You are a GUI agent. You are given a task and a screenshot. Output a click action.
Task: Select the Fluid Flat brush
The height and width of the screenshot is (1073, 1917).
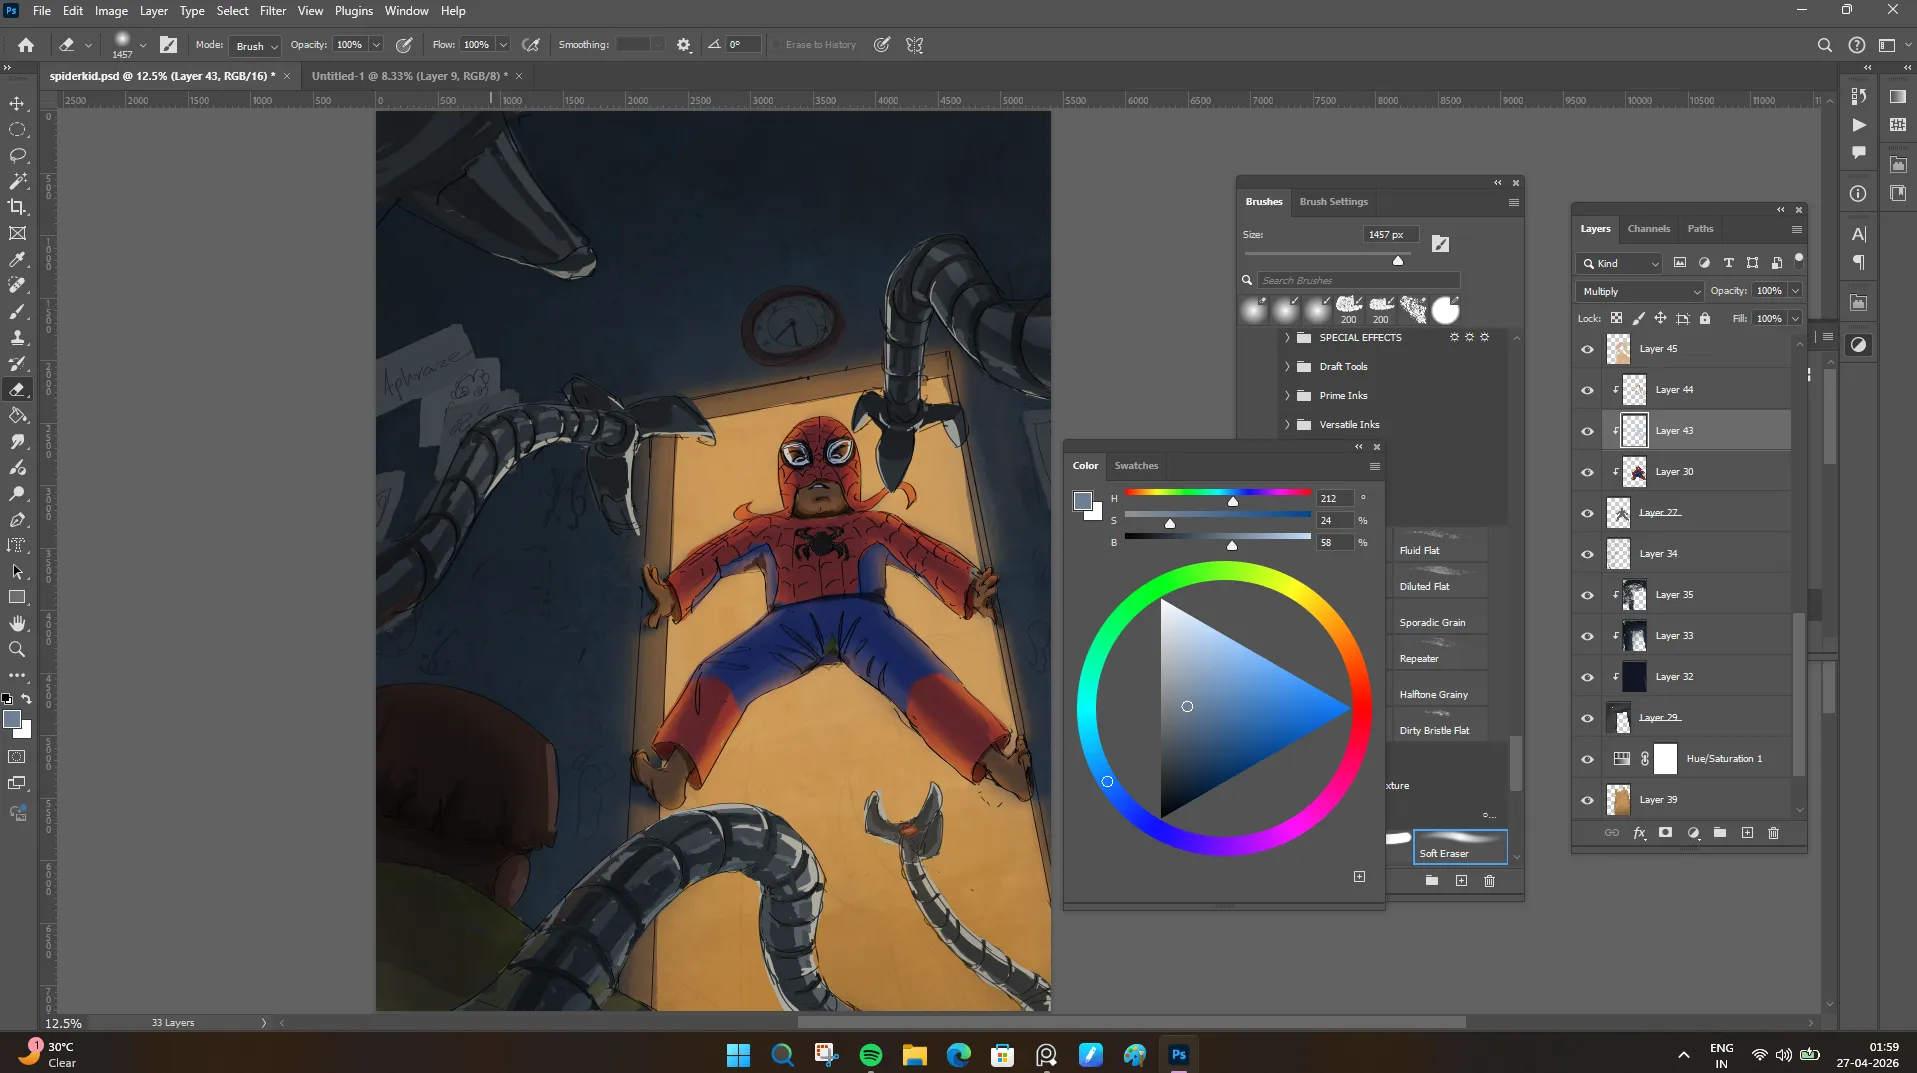click(x=1440, y=543)
